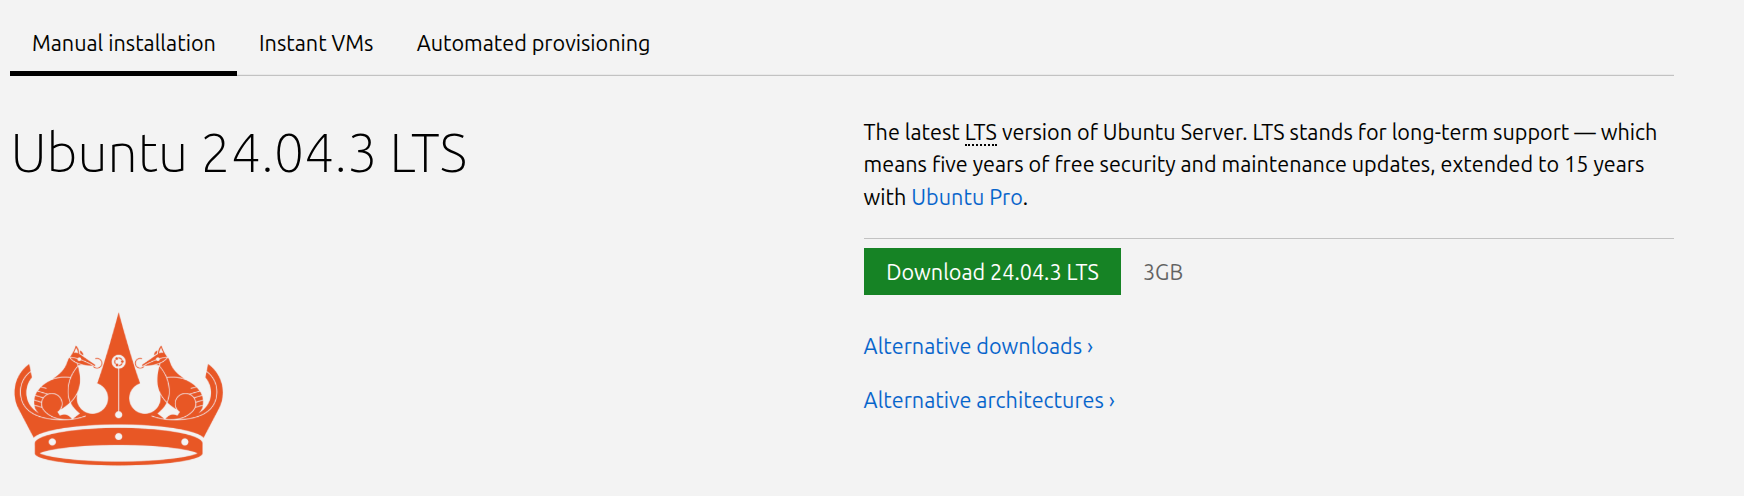Open the Instant VMs tab
This screenshot has height=496, width=1744.
[x=316, y=43]
